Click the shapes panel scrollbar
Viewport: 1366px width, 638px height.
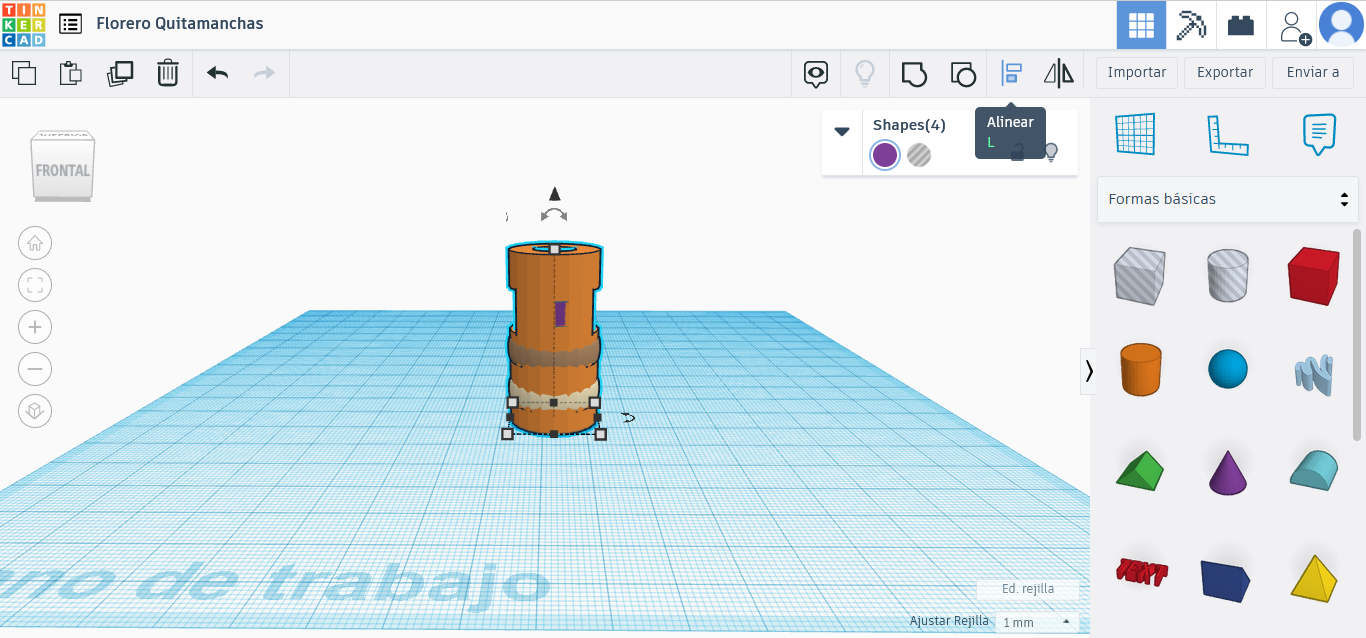coord(1357,334)
